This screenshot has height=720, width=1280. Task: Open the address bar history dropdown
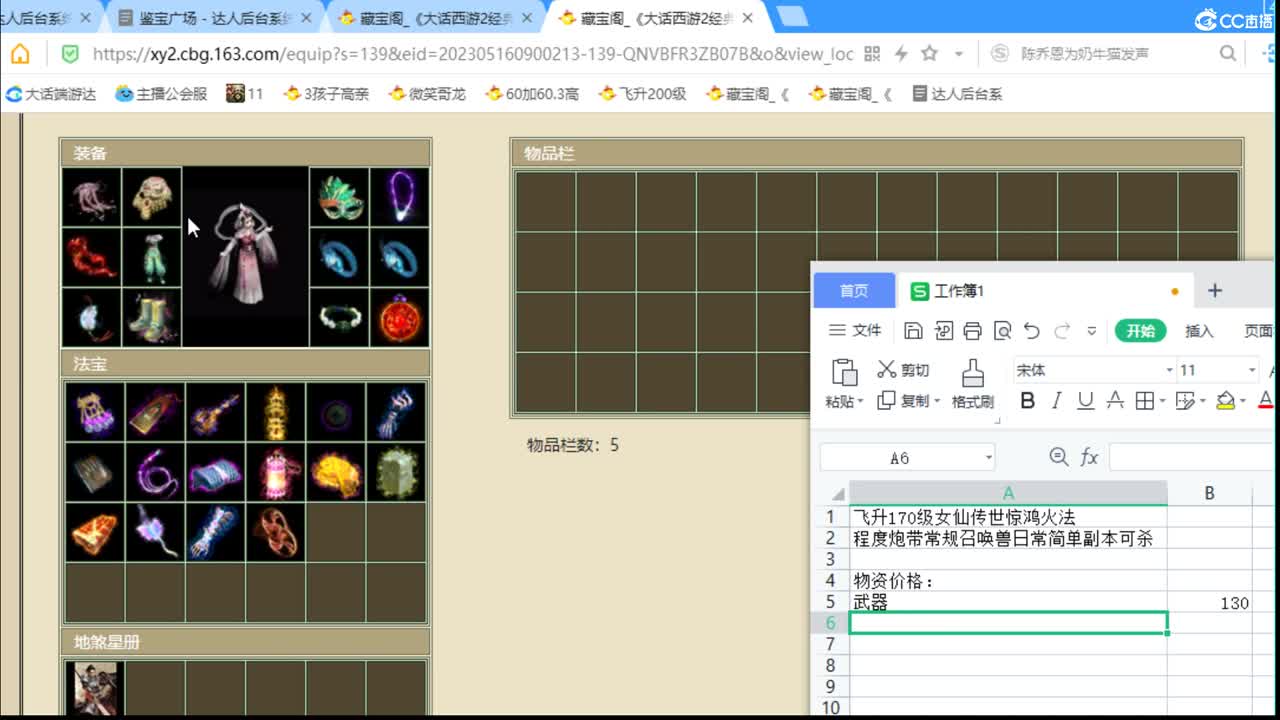[x=959, y=54]
